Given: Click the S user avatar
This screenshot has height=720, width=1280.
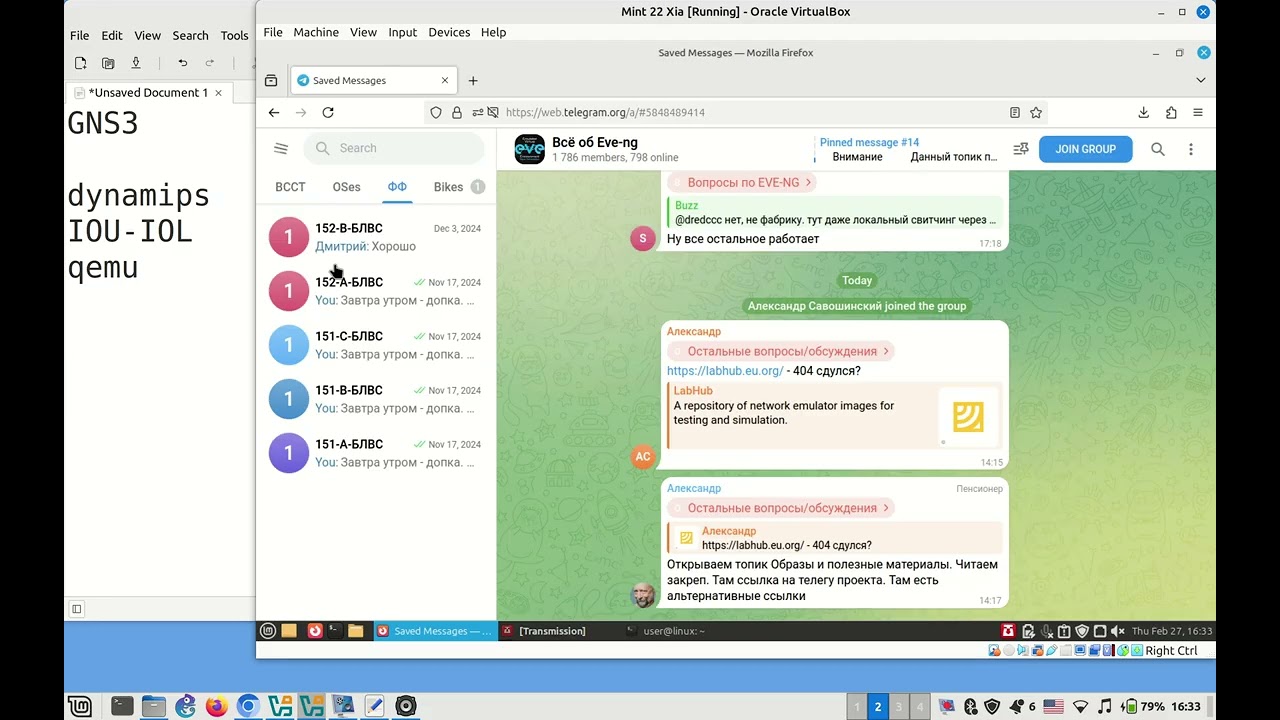Looking at the screenshot, I should (x=643, y=238).
